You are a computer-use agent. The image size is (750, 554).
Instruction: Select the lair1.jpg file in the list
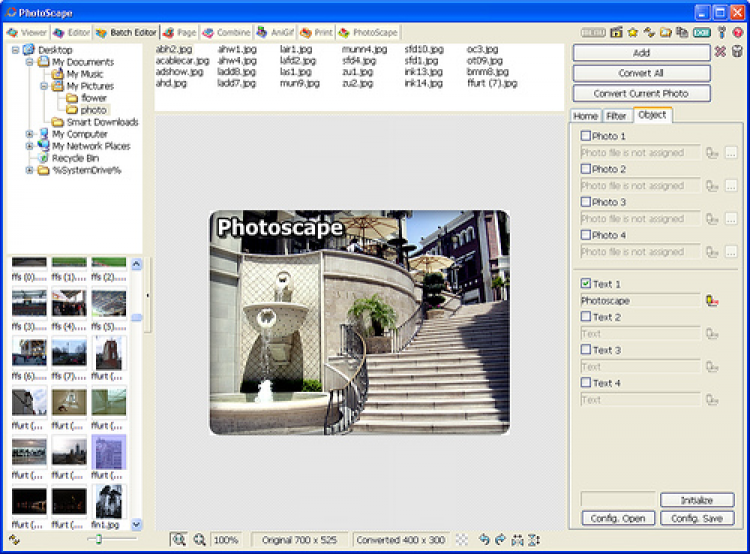coord(296,48)
